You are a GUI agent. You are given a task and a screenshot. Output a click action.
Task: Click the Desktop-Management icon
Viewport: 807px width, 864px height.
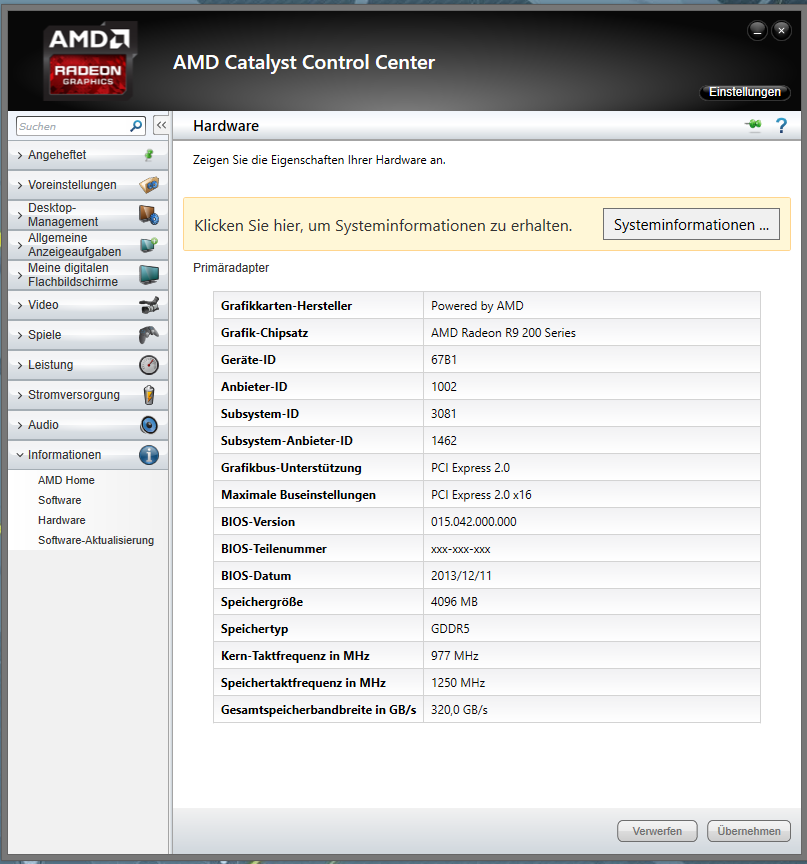pos(149,214)
